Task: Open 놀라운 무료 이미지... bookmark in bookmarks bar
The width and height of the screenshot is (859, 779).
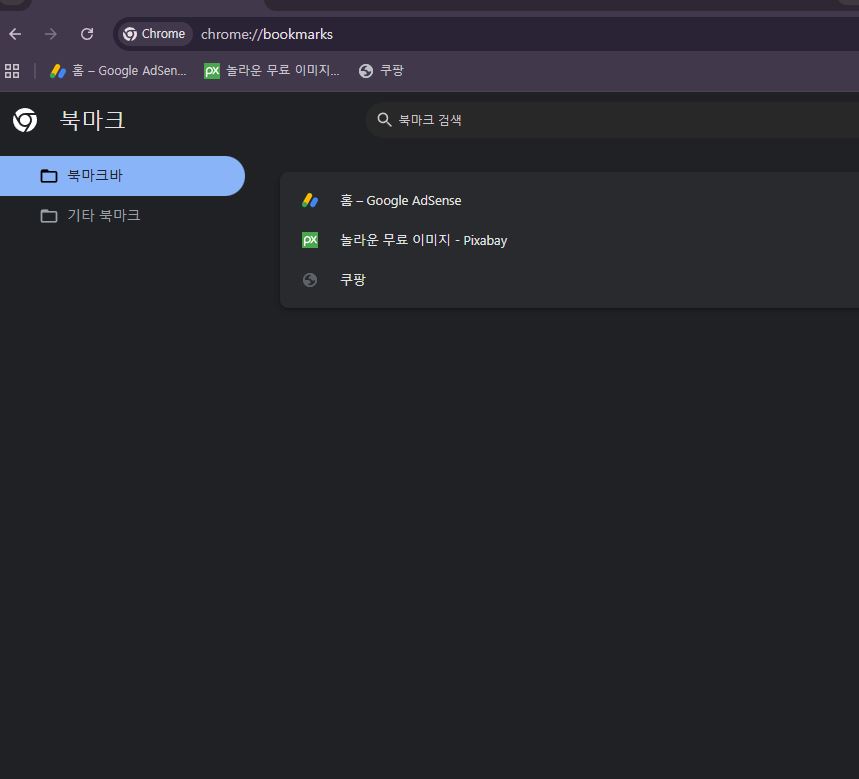Action: (272, 71)
